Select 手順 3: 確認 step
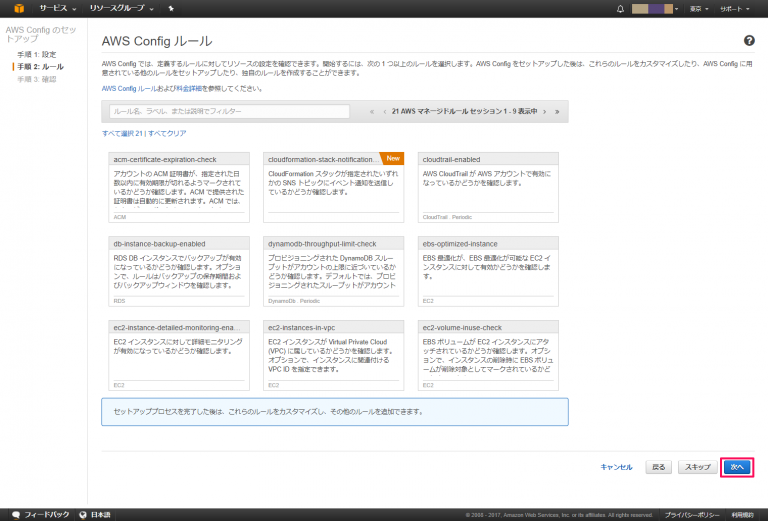 (37, 79)
